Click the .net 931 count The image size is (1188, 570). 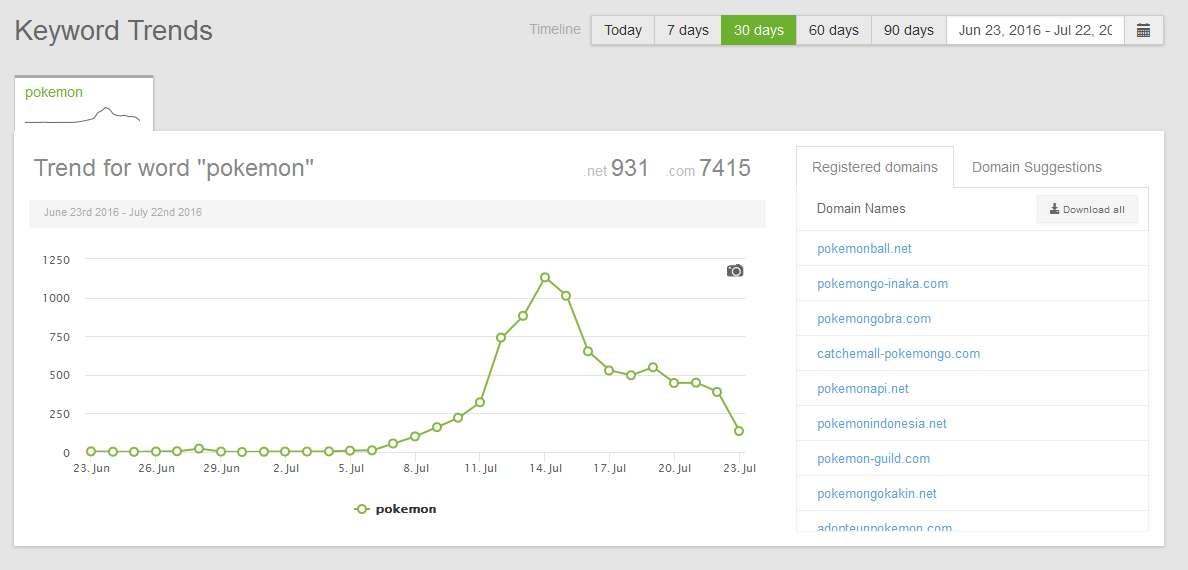[617, 168]
